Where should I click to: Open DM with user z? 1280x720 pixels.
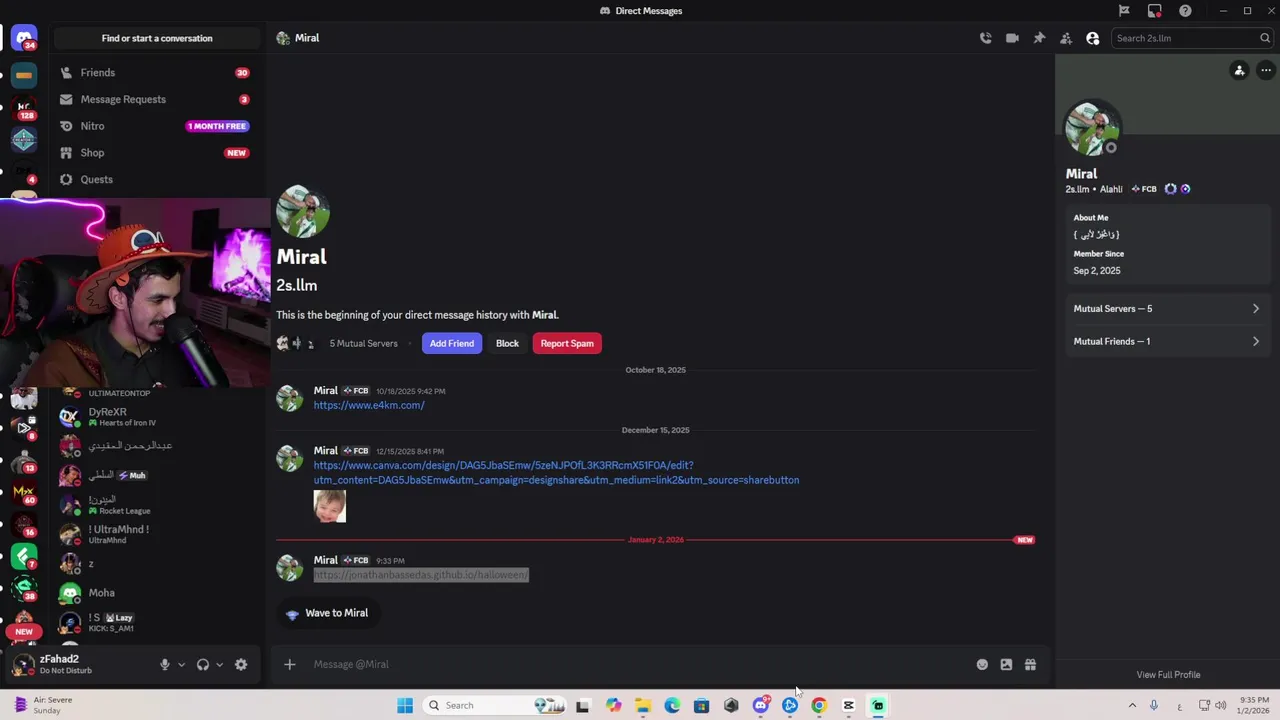point(156,564)
